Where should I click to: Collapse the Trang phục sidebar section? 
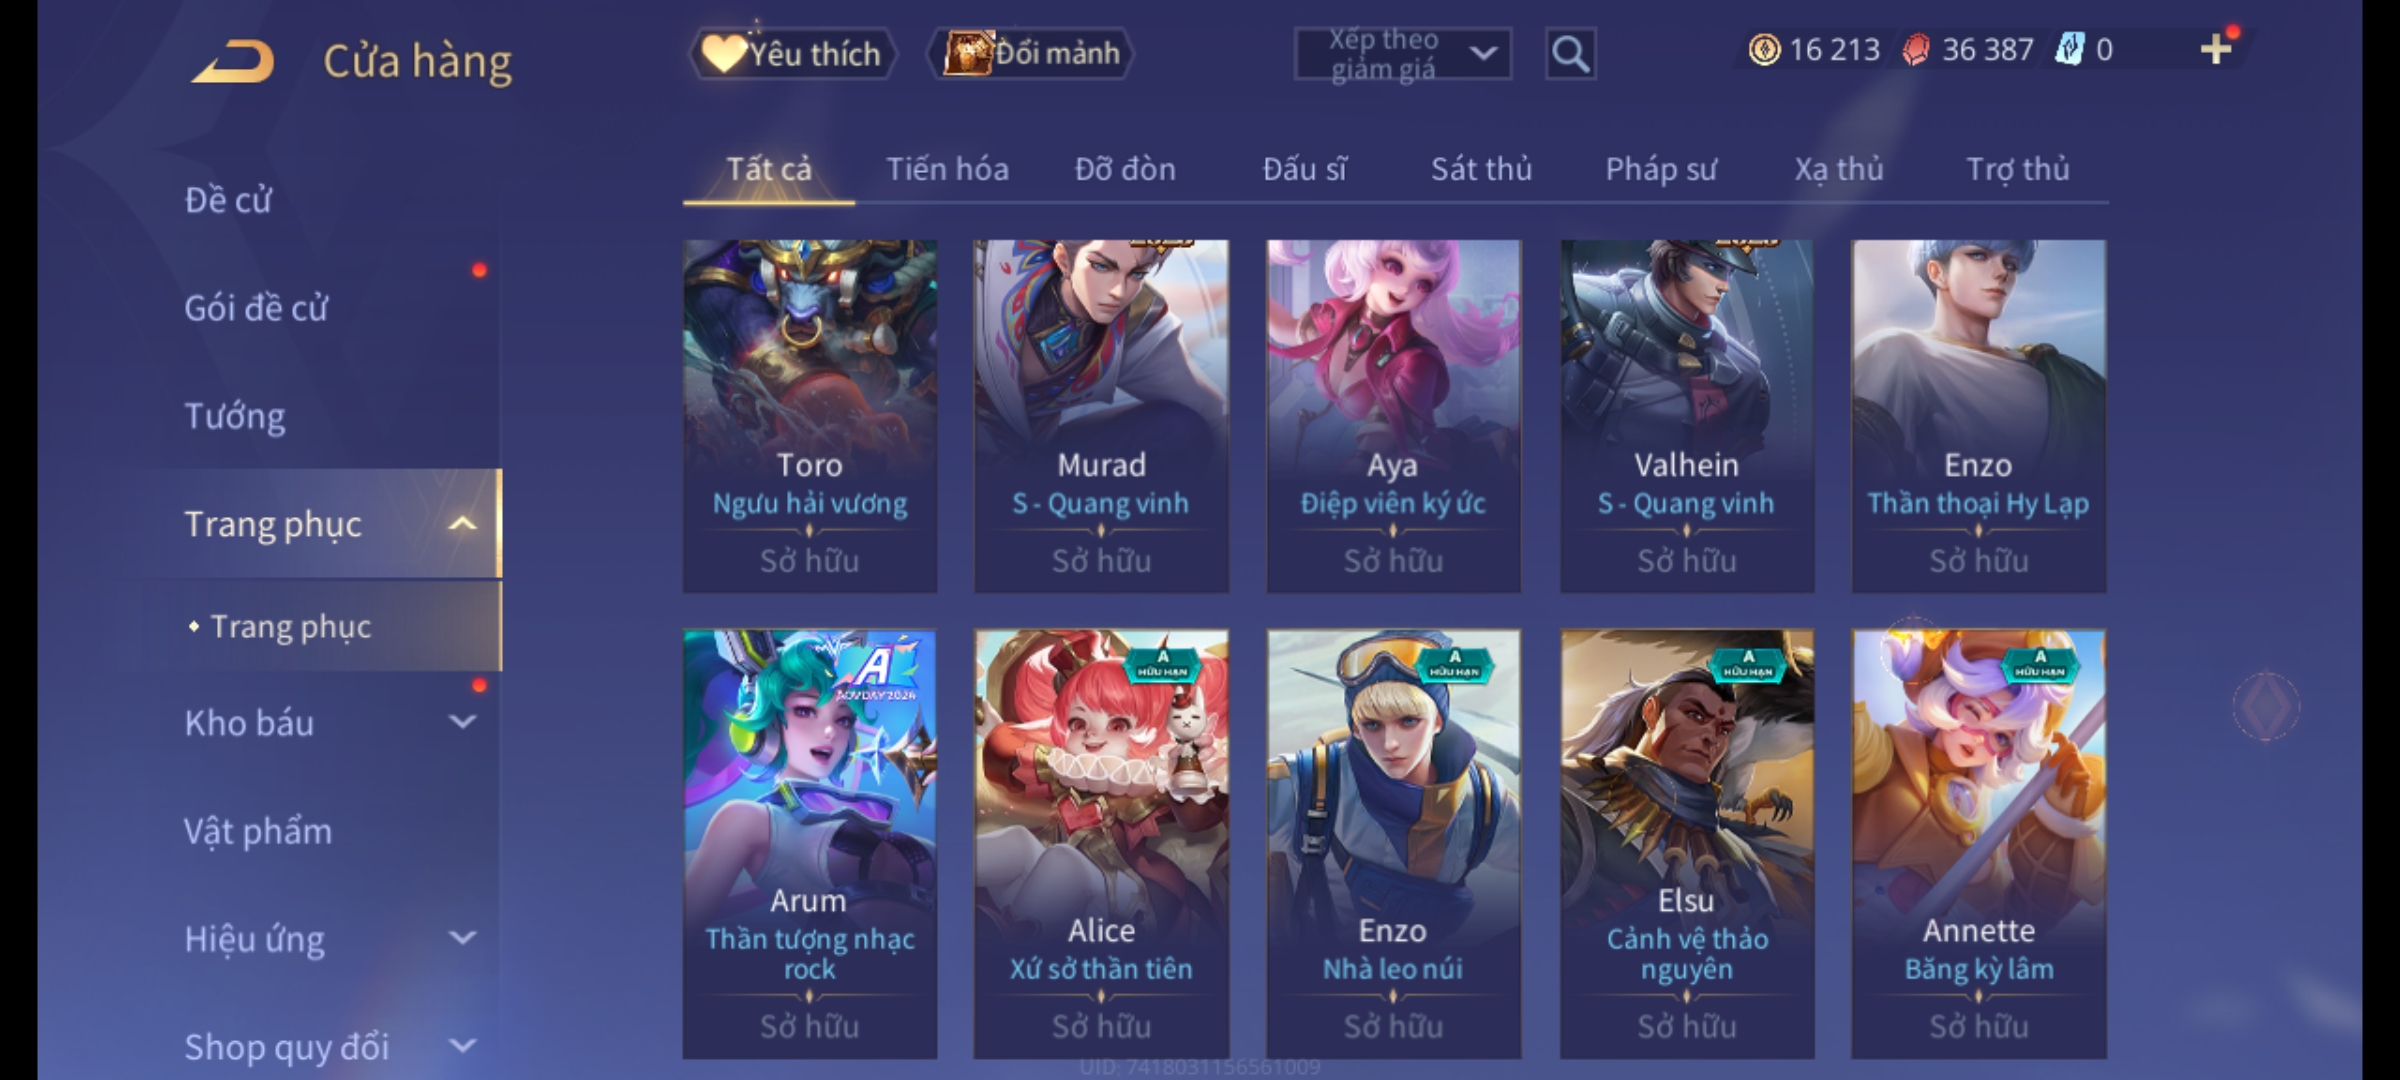pos(463,523)
